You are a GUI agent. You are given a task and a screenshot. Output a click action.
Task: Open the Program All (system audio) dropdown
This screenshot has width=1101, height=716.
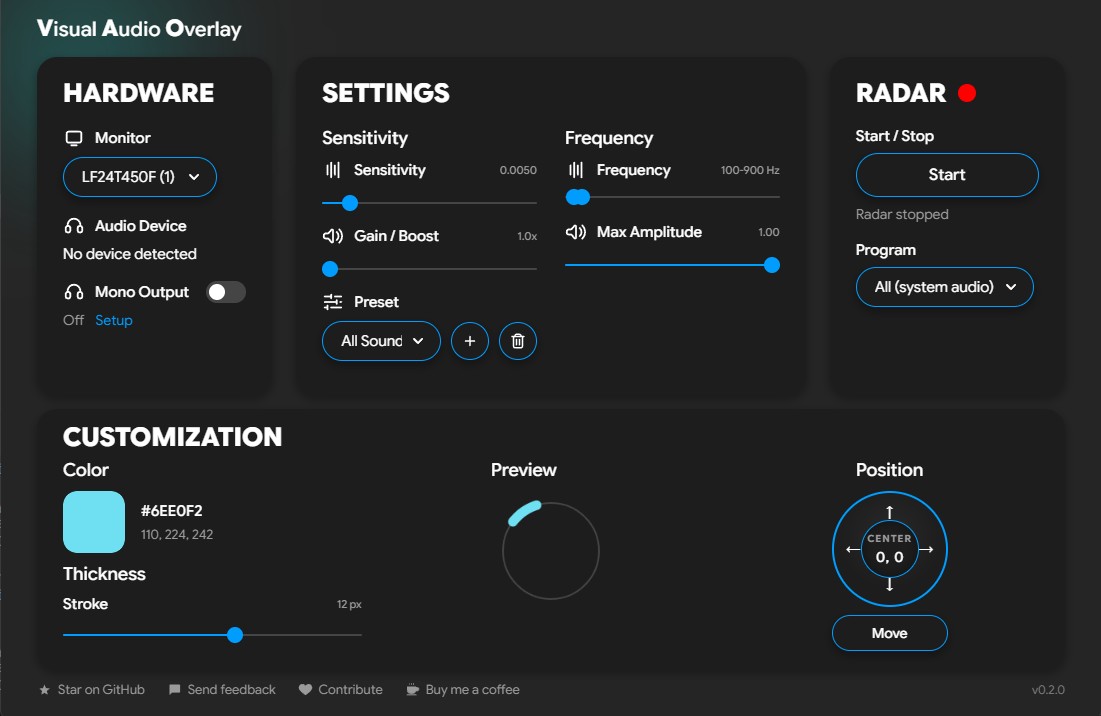944,286
